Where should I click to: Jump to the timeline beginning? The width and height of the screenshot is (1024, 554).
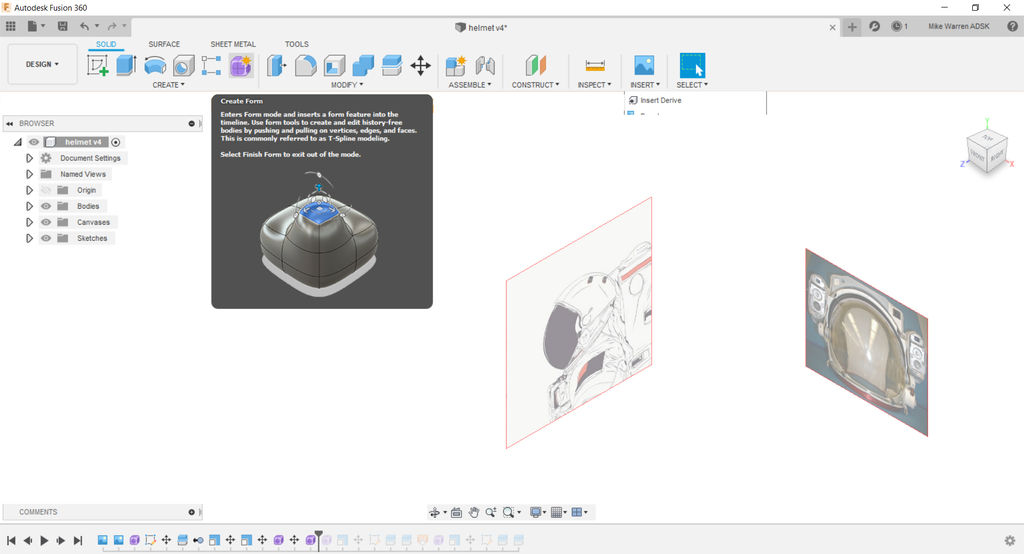point(11,540)
